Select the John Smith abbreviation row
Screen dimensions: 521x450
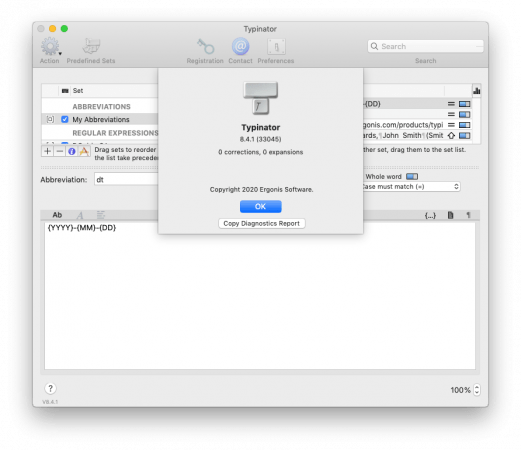tap(417, 136)
